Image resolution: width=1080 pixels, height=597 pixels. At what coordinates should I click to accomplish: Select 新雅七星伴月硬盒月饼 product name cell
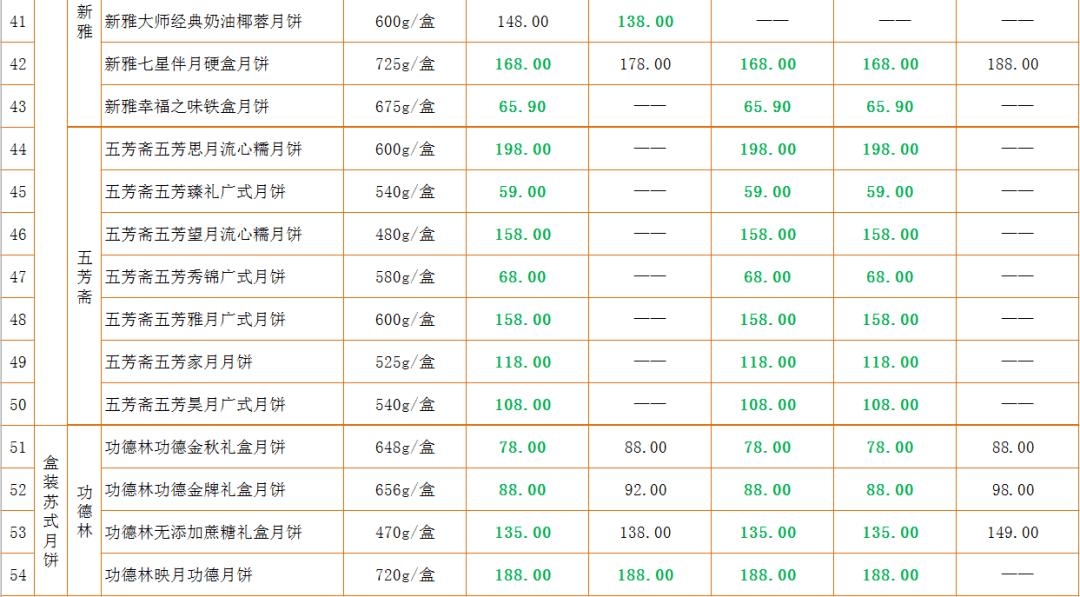[187, 64]
